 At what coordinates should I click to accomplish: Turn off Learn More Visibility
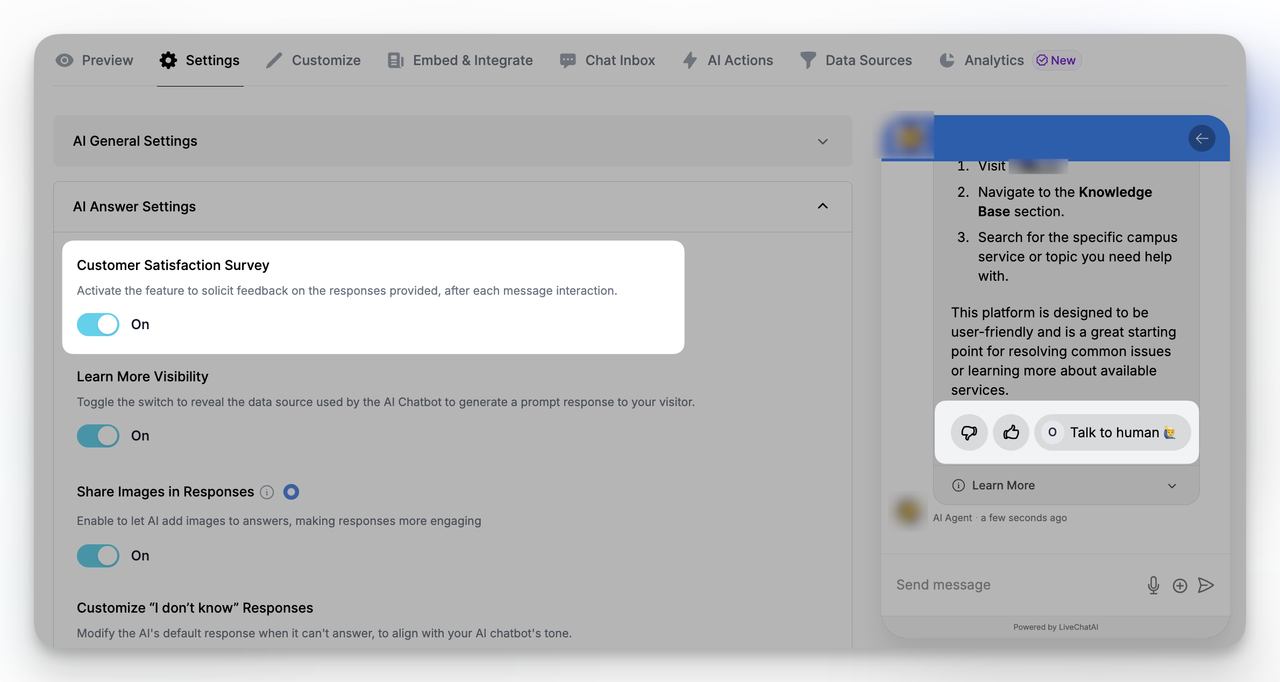98,436
